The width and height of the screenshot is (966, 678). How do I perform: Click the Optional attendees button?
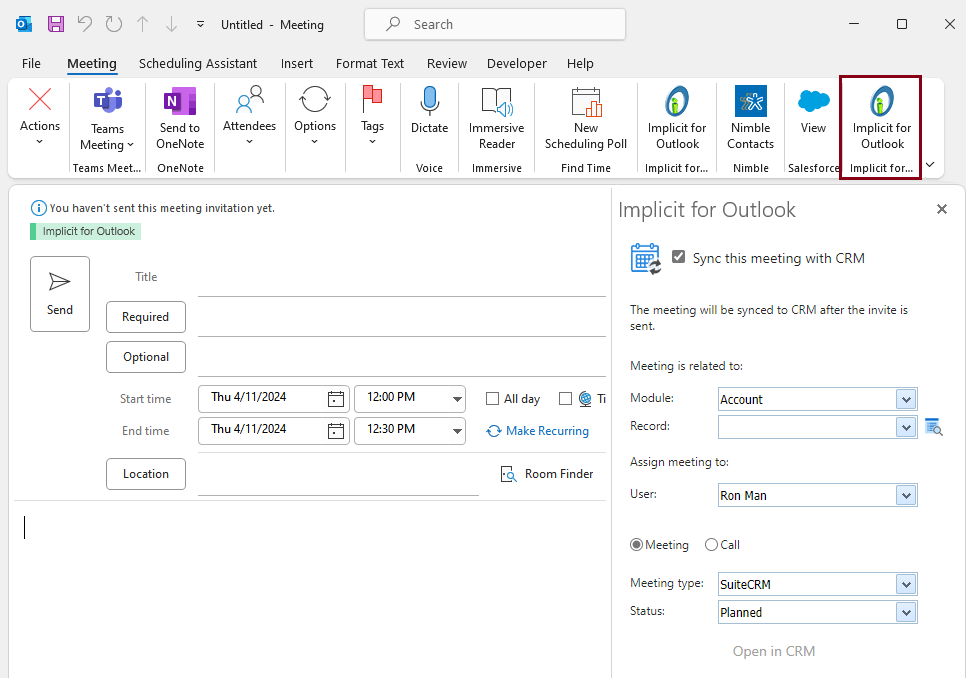click(x=145, y=357)
